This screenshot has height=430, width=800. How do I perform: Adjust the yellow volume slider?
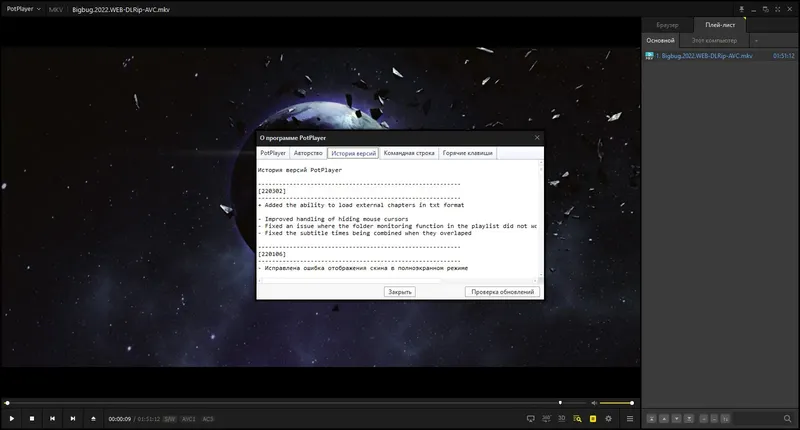616,403
